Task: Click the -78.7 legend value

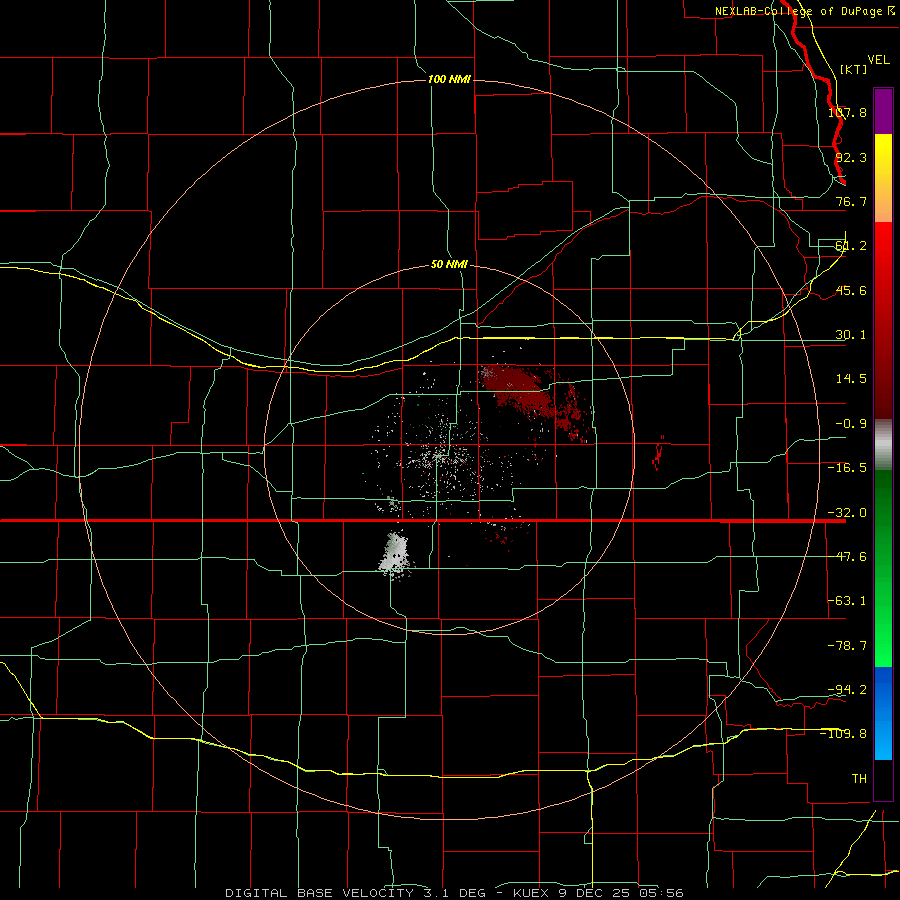Action: [847, 646]
